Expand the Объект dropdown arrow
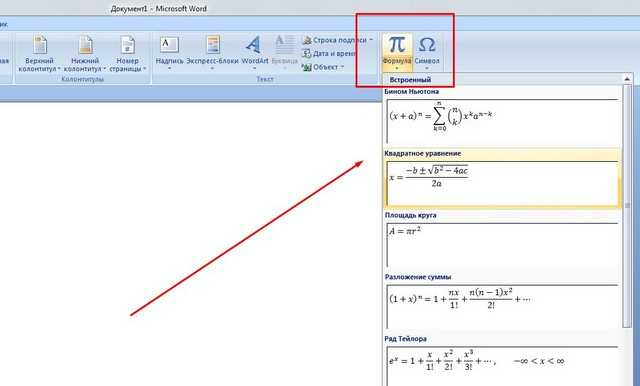 [x=342, y=67]
